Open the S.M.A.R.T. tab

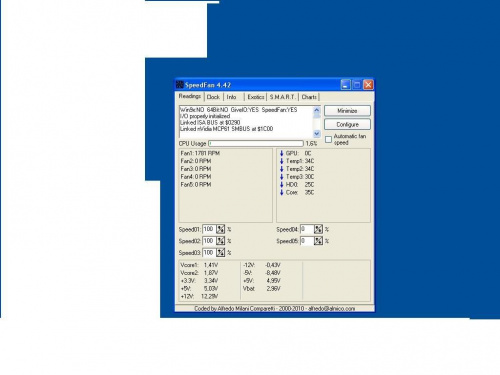[282, 97]
